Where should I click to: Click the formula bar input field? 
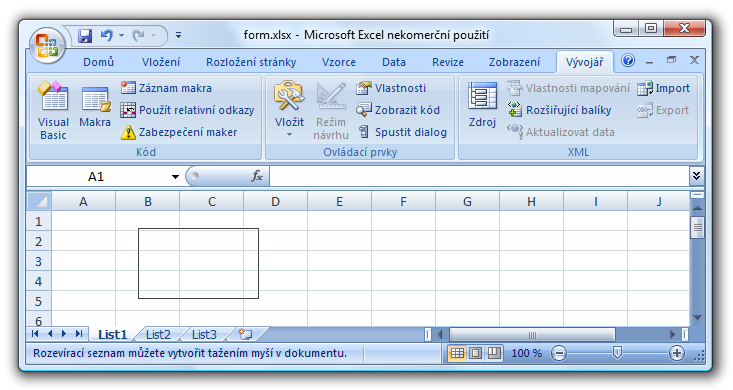pos(479,176)
